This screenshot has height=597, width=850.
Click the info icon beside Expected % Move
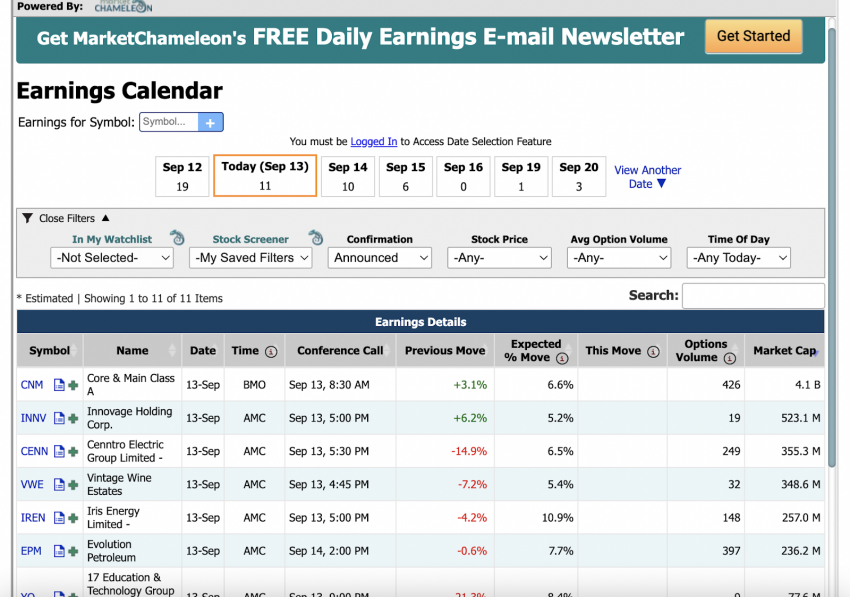[x=562, y=358]
